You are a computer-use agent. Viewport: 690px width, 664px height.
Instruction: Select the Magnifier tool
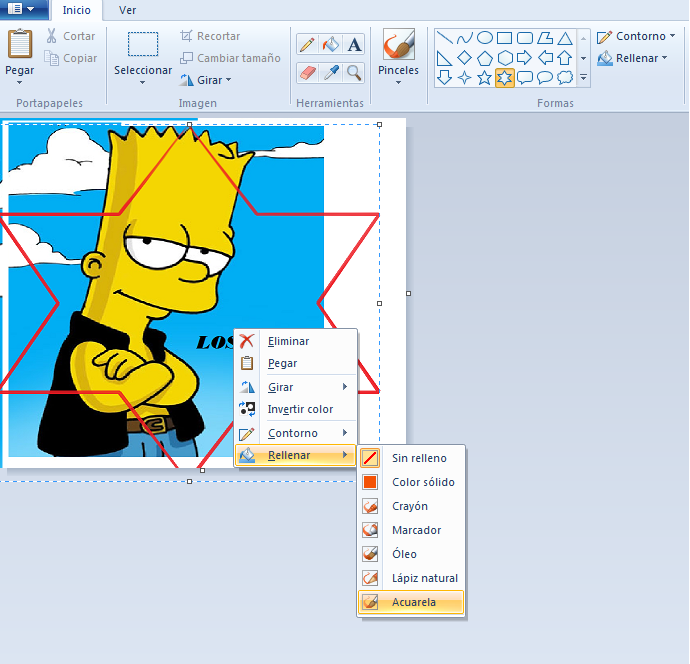point(354,73)
